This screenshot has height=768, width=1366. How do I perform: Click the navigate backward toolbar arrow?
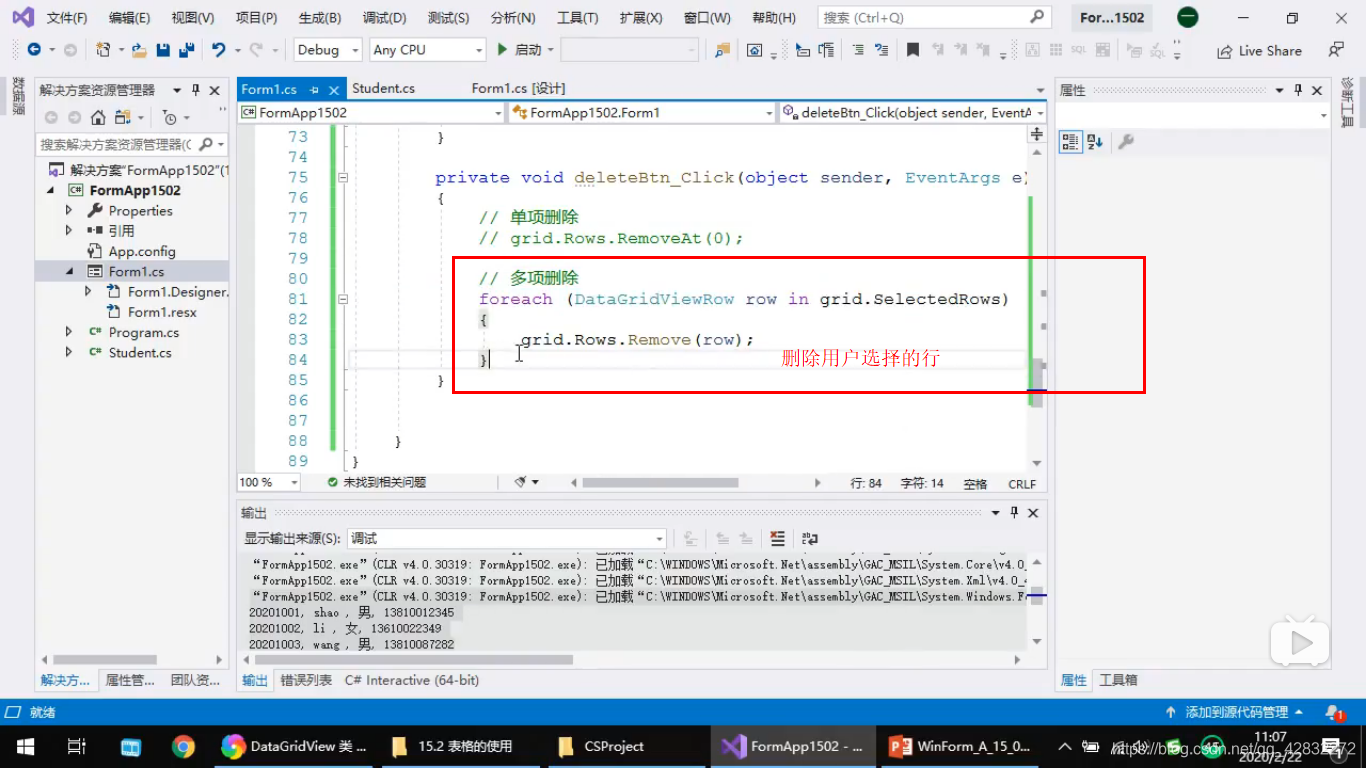point(34,50)
